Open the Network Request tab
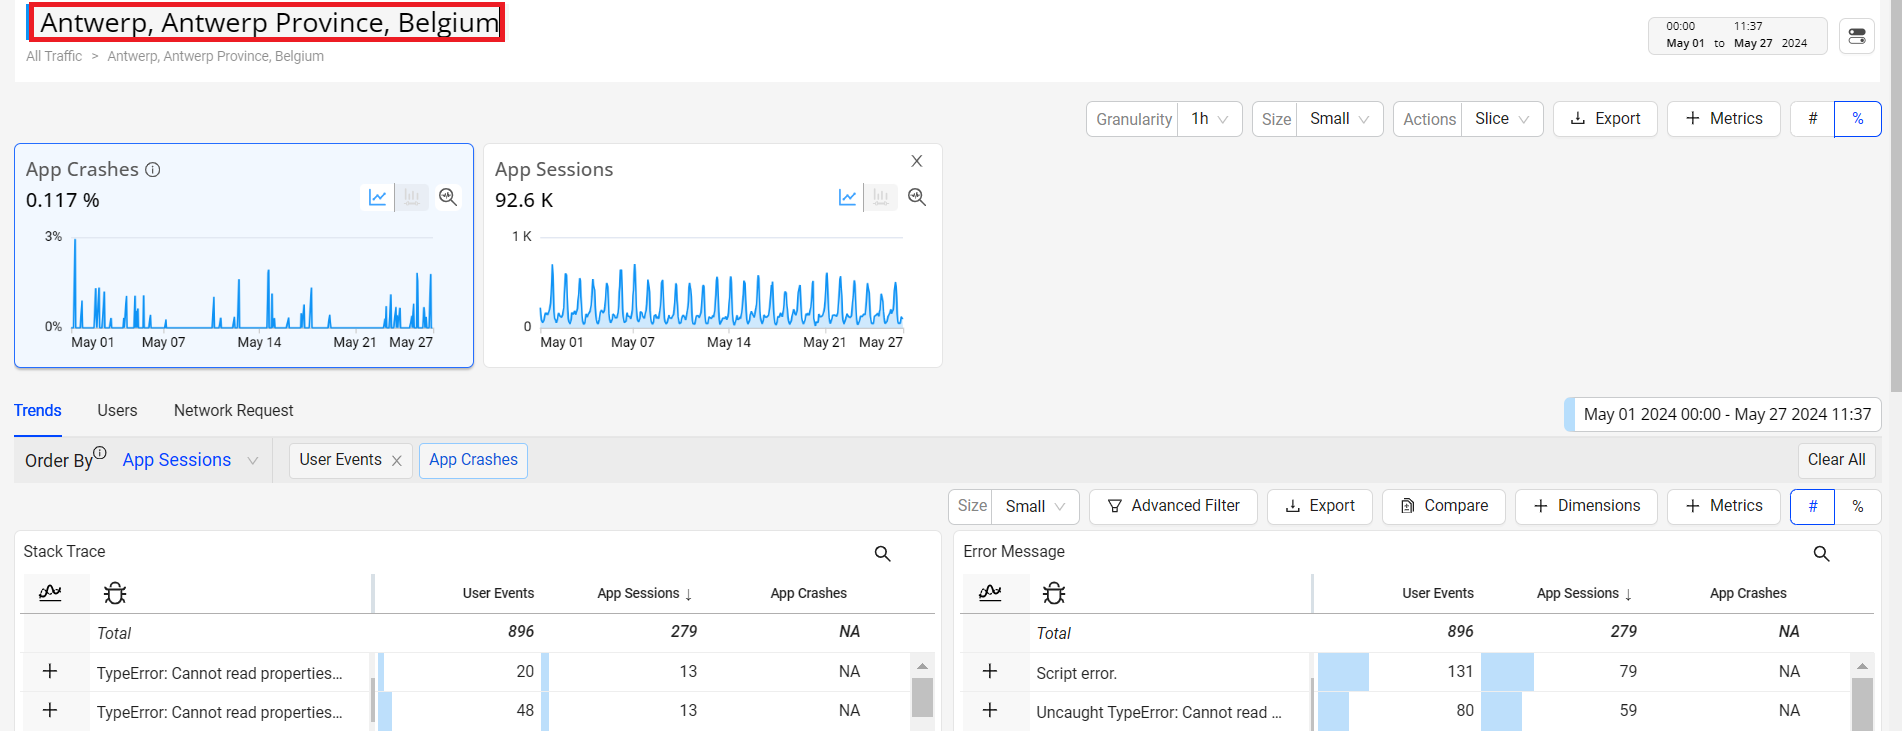 point(233,411)
